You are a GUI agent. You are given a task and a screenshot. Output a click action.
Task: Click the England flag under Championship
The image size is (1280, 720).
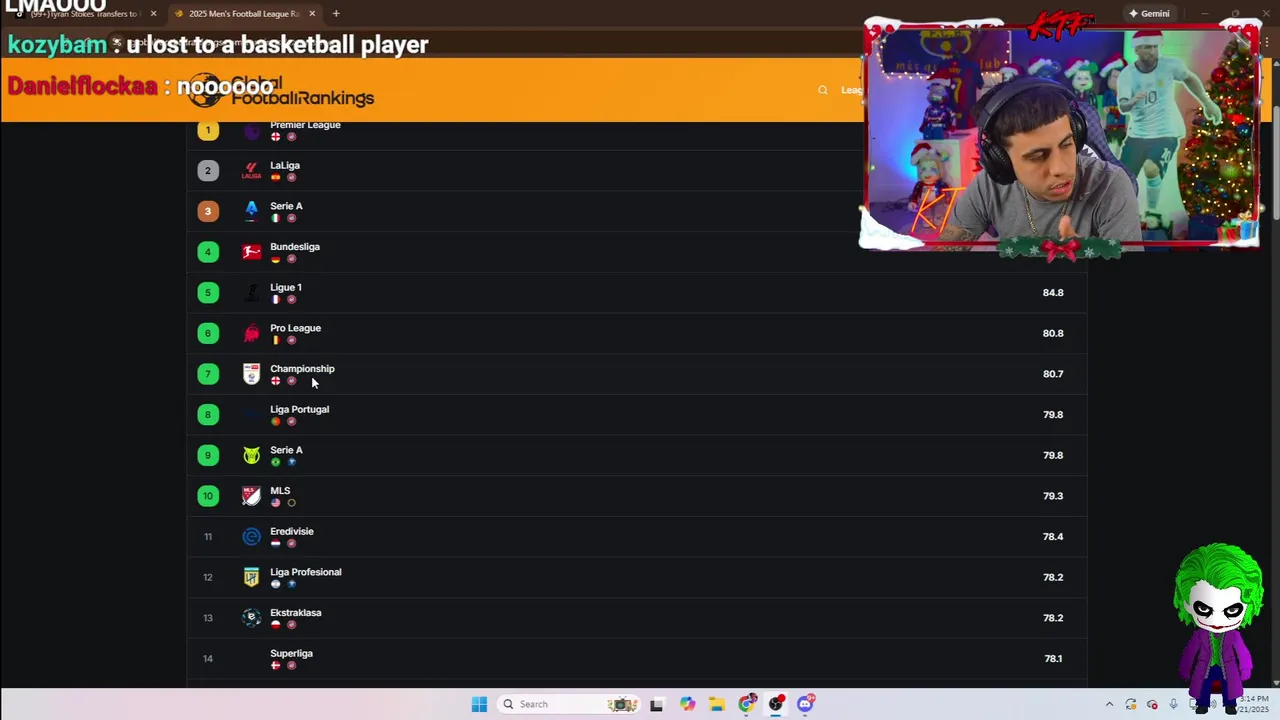275,381
